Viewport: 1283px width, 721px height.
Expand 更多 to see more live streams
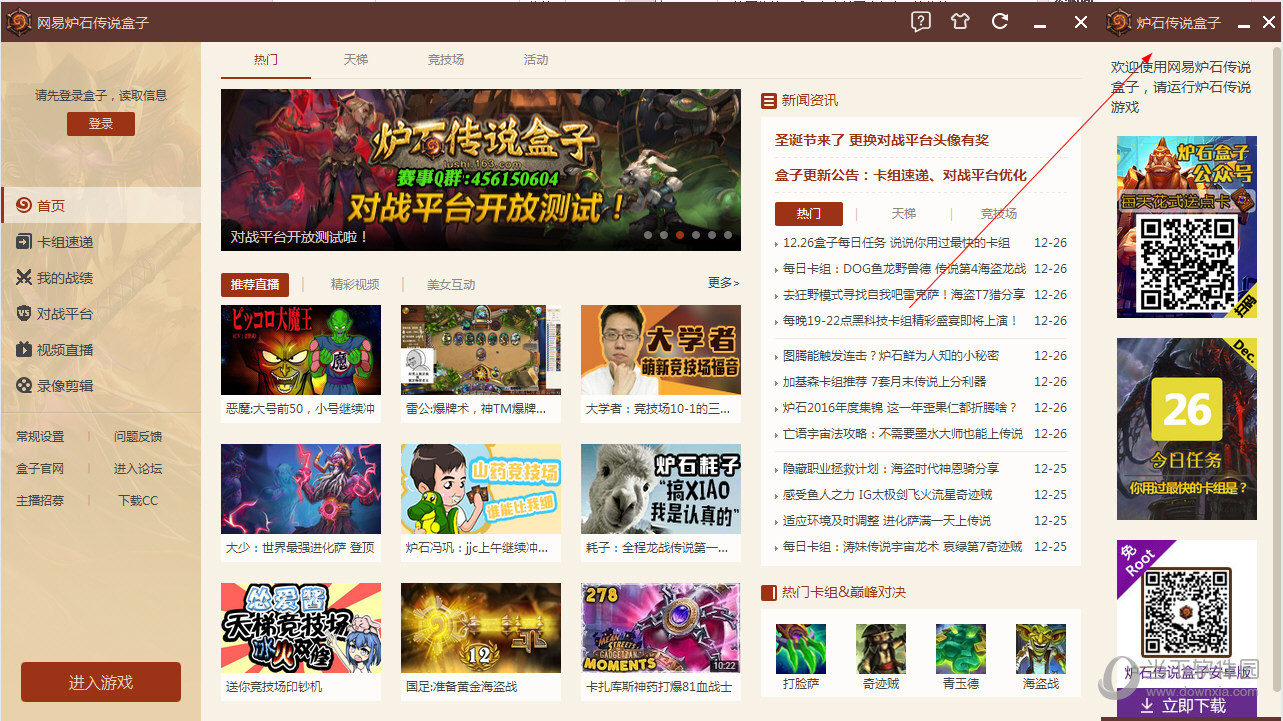722,283
